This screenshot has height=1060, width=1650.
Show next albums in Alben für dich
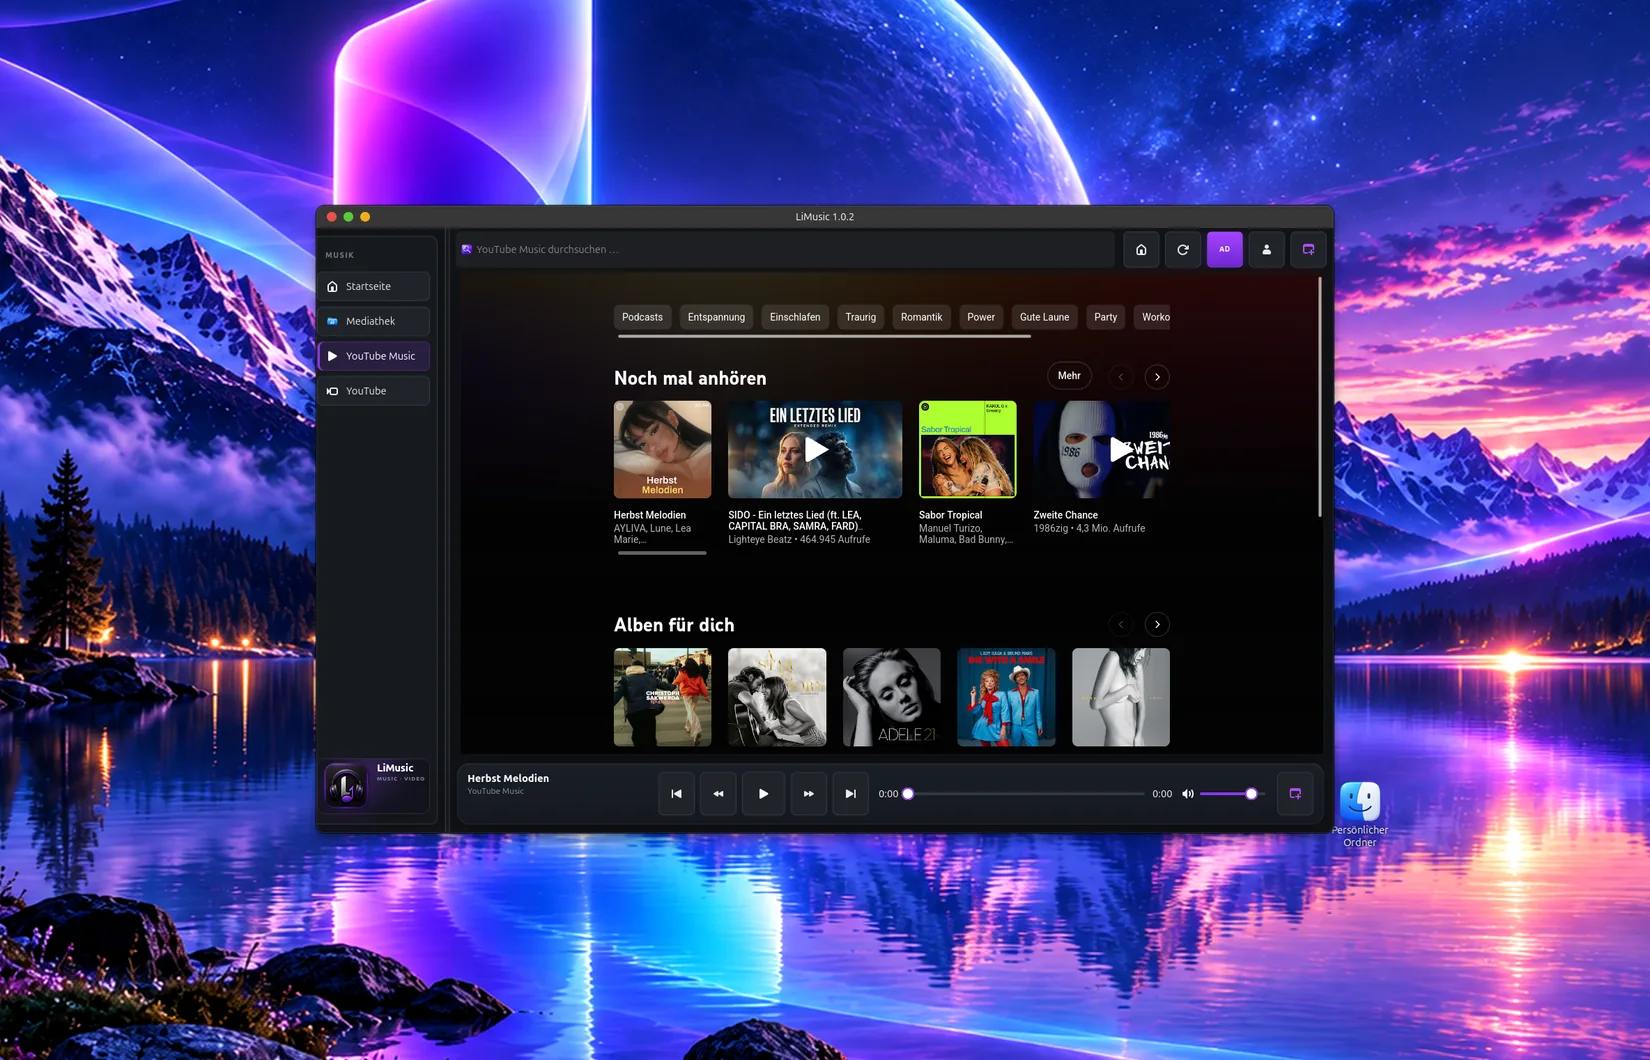pyautogui.click(x=1157, y=625)
